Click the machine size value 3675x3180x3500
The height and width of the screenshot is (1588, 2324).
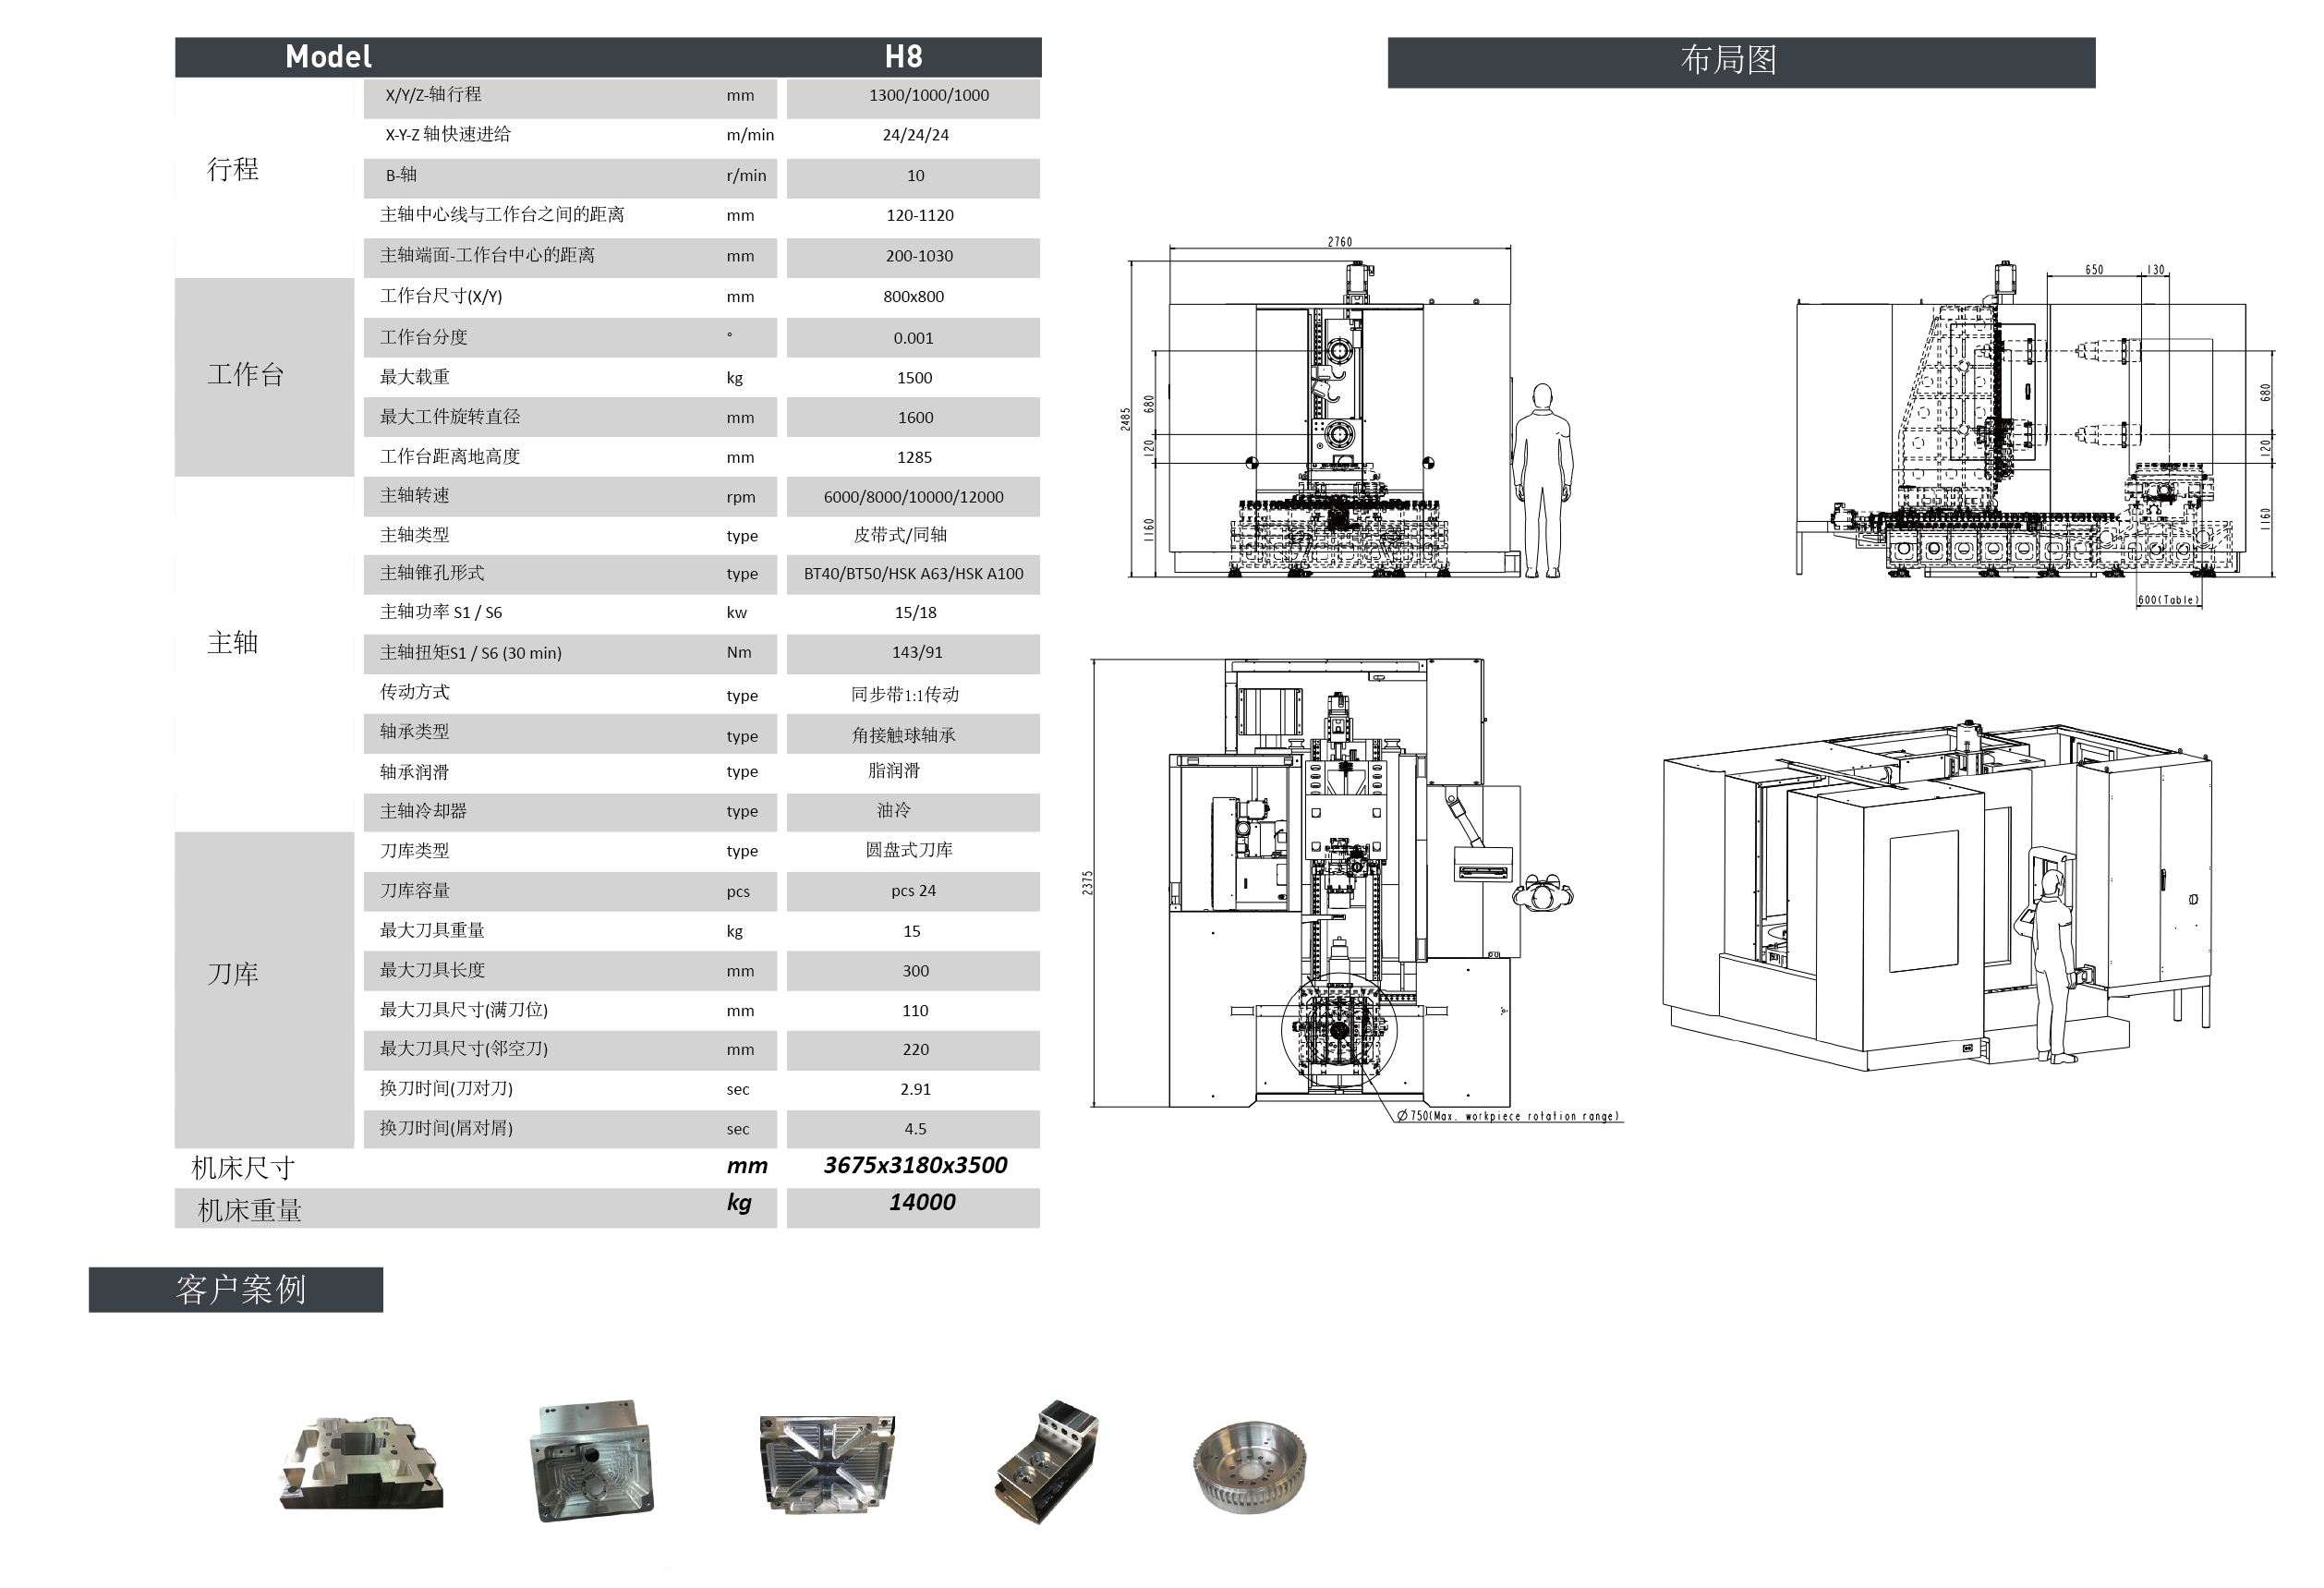(x=915, y=1165)
